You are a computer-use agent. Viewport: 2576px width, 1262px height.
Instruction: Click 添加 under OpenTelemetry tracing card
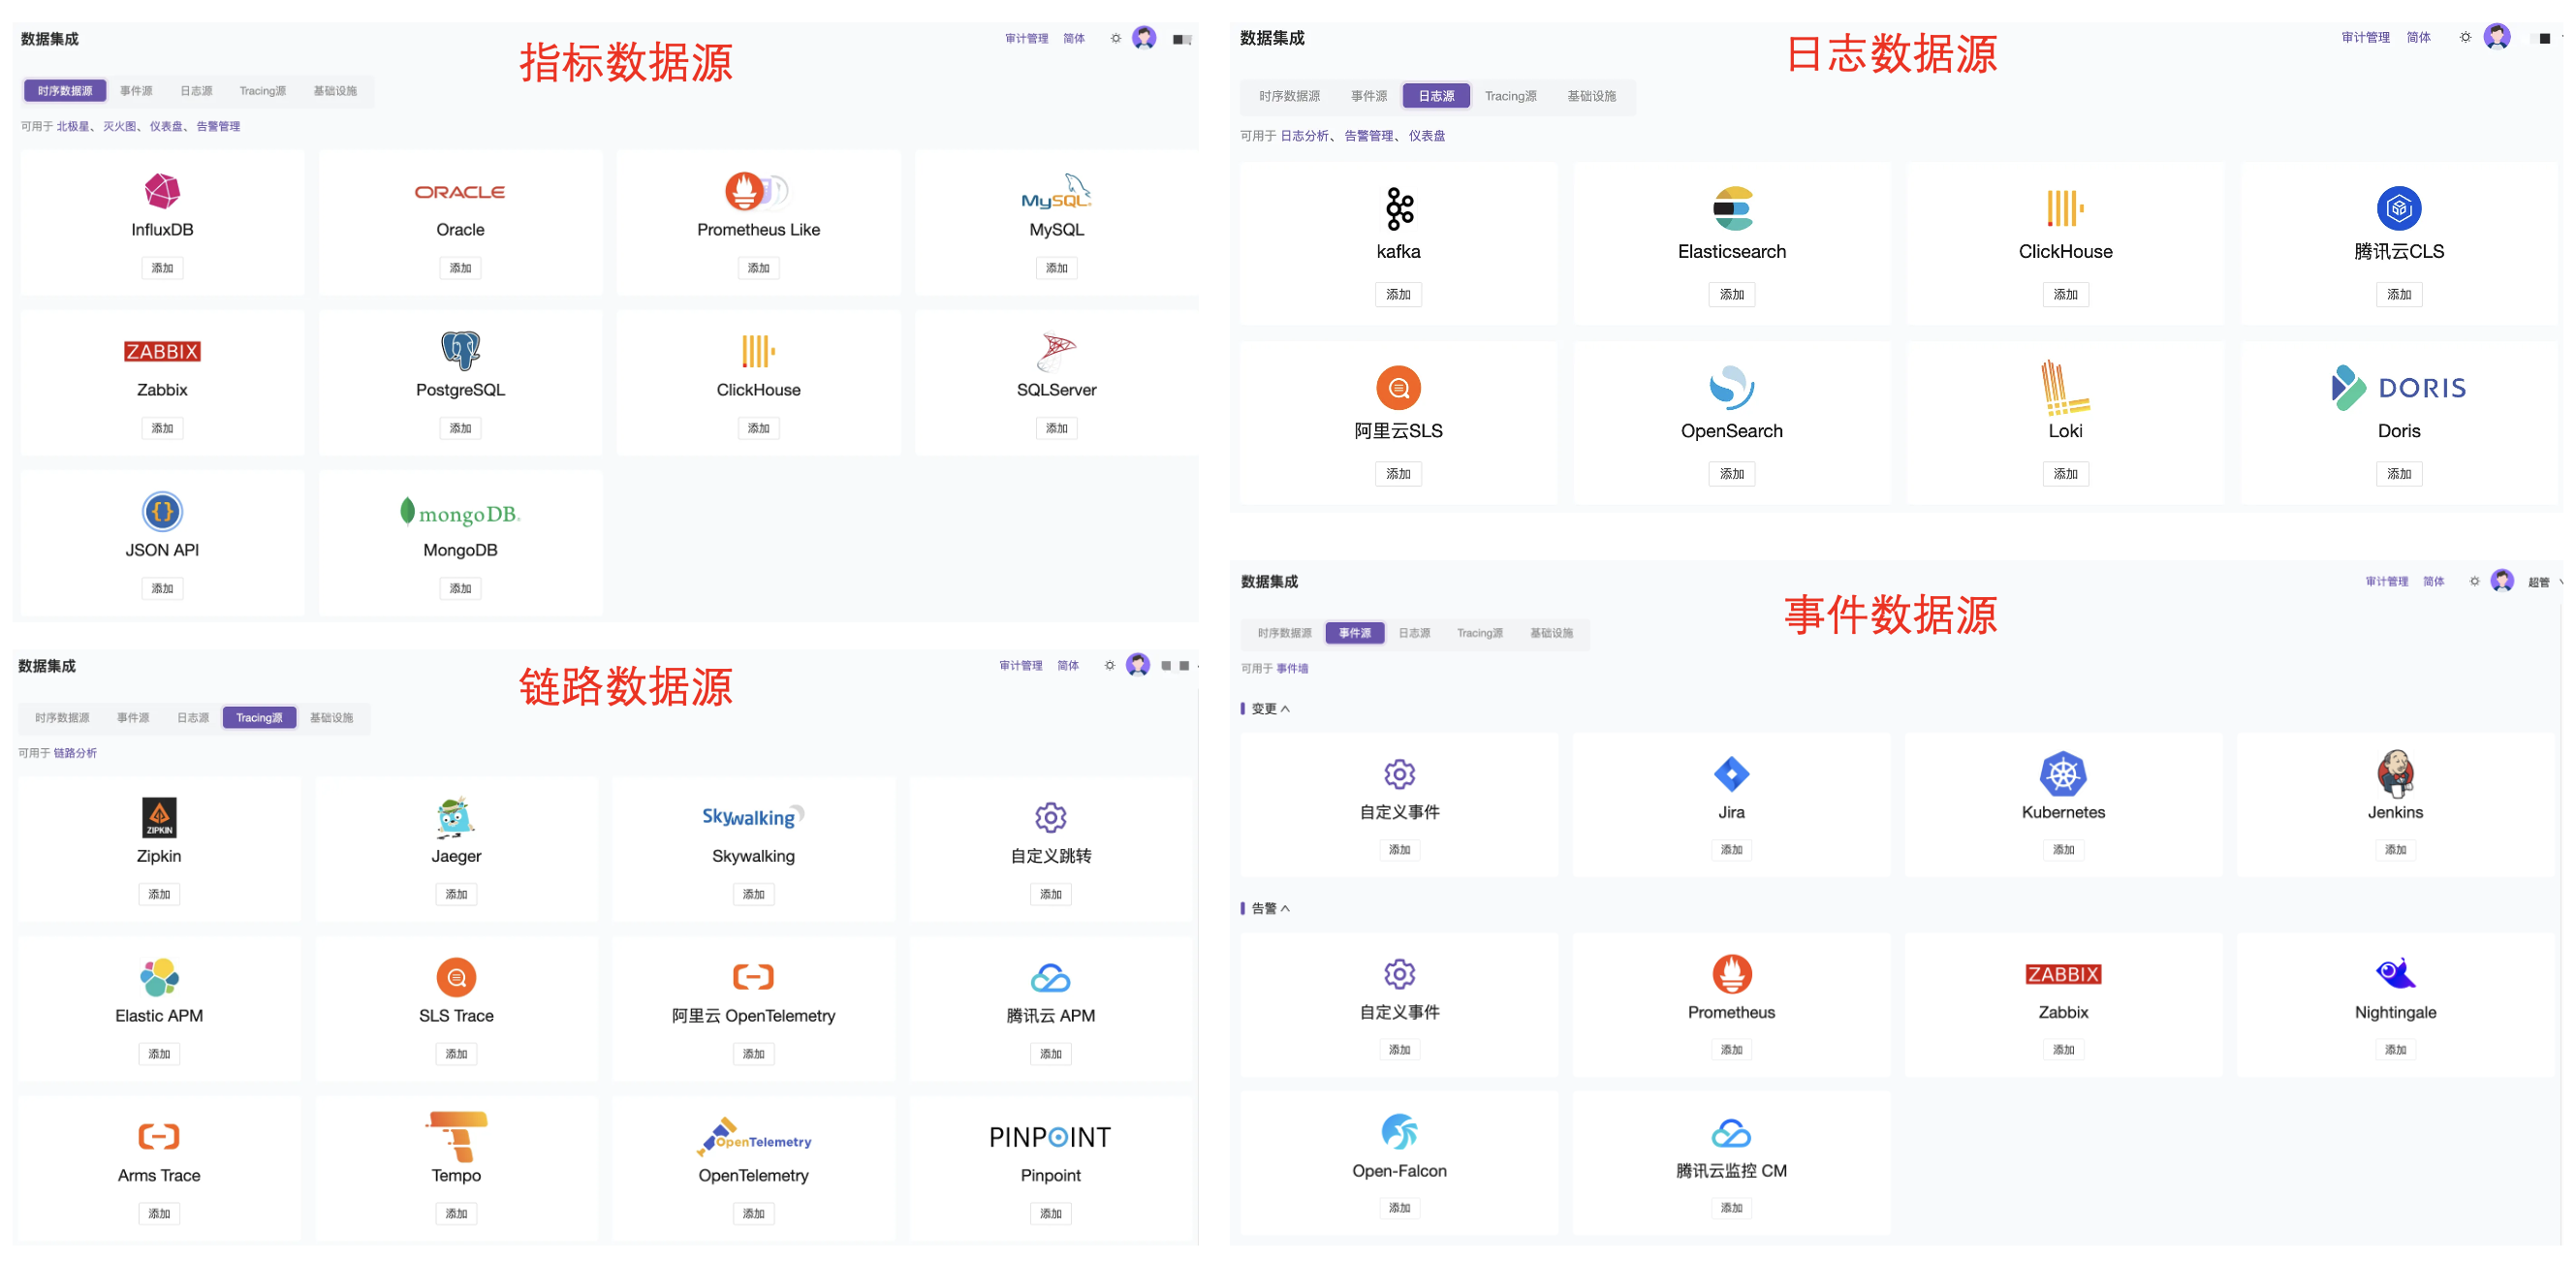coord(753,1213)
